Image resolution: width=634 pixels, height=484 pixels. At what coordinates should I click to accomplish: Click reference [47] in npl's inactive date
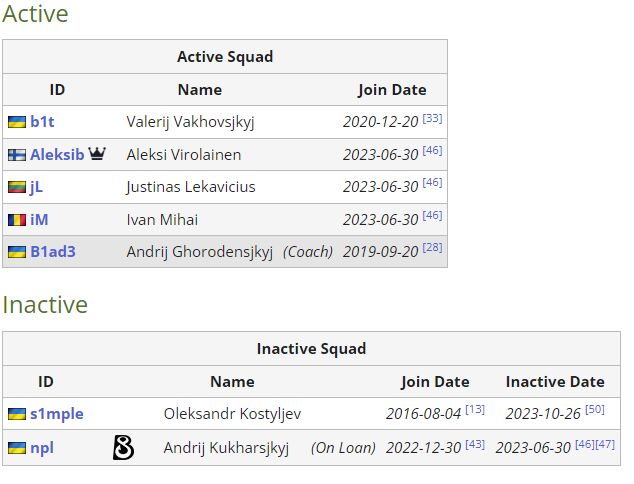(605, 444)
